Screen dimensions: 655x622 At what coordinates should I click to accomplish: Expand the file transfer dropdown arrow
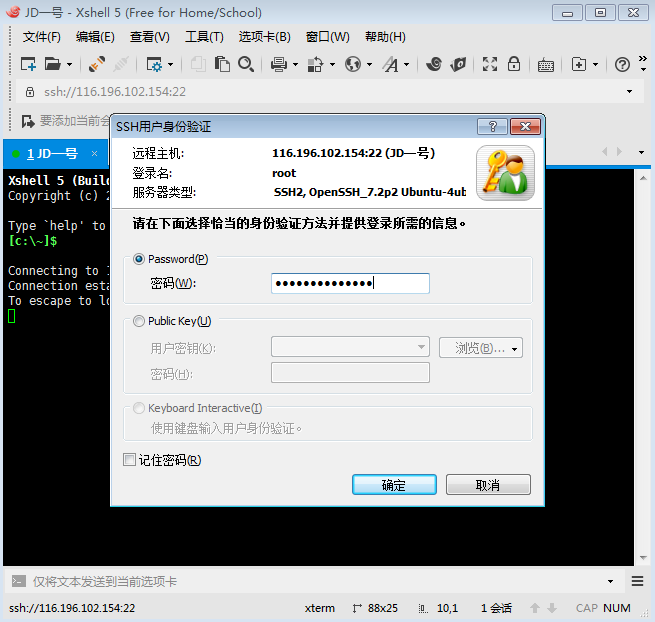(x=333, y=65)
